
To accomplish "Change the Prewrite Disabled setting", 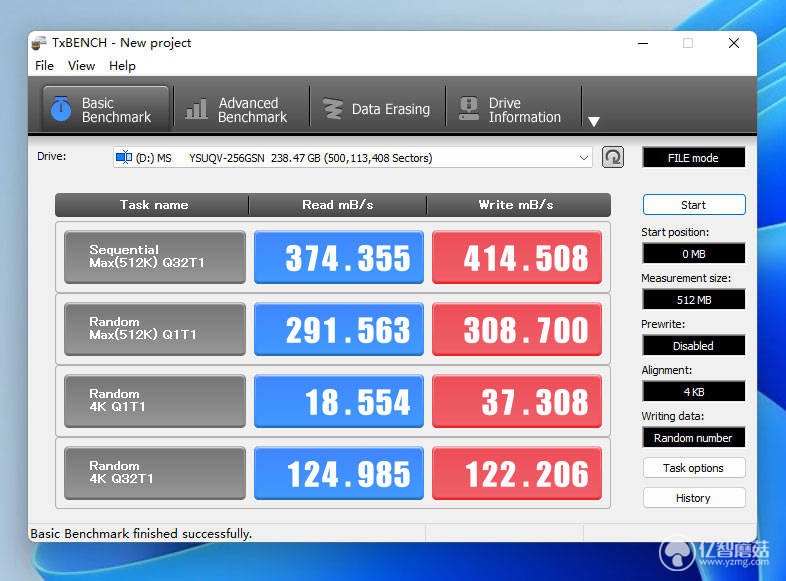I will (693, 346).
